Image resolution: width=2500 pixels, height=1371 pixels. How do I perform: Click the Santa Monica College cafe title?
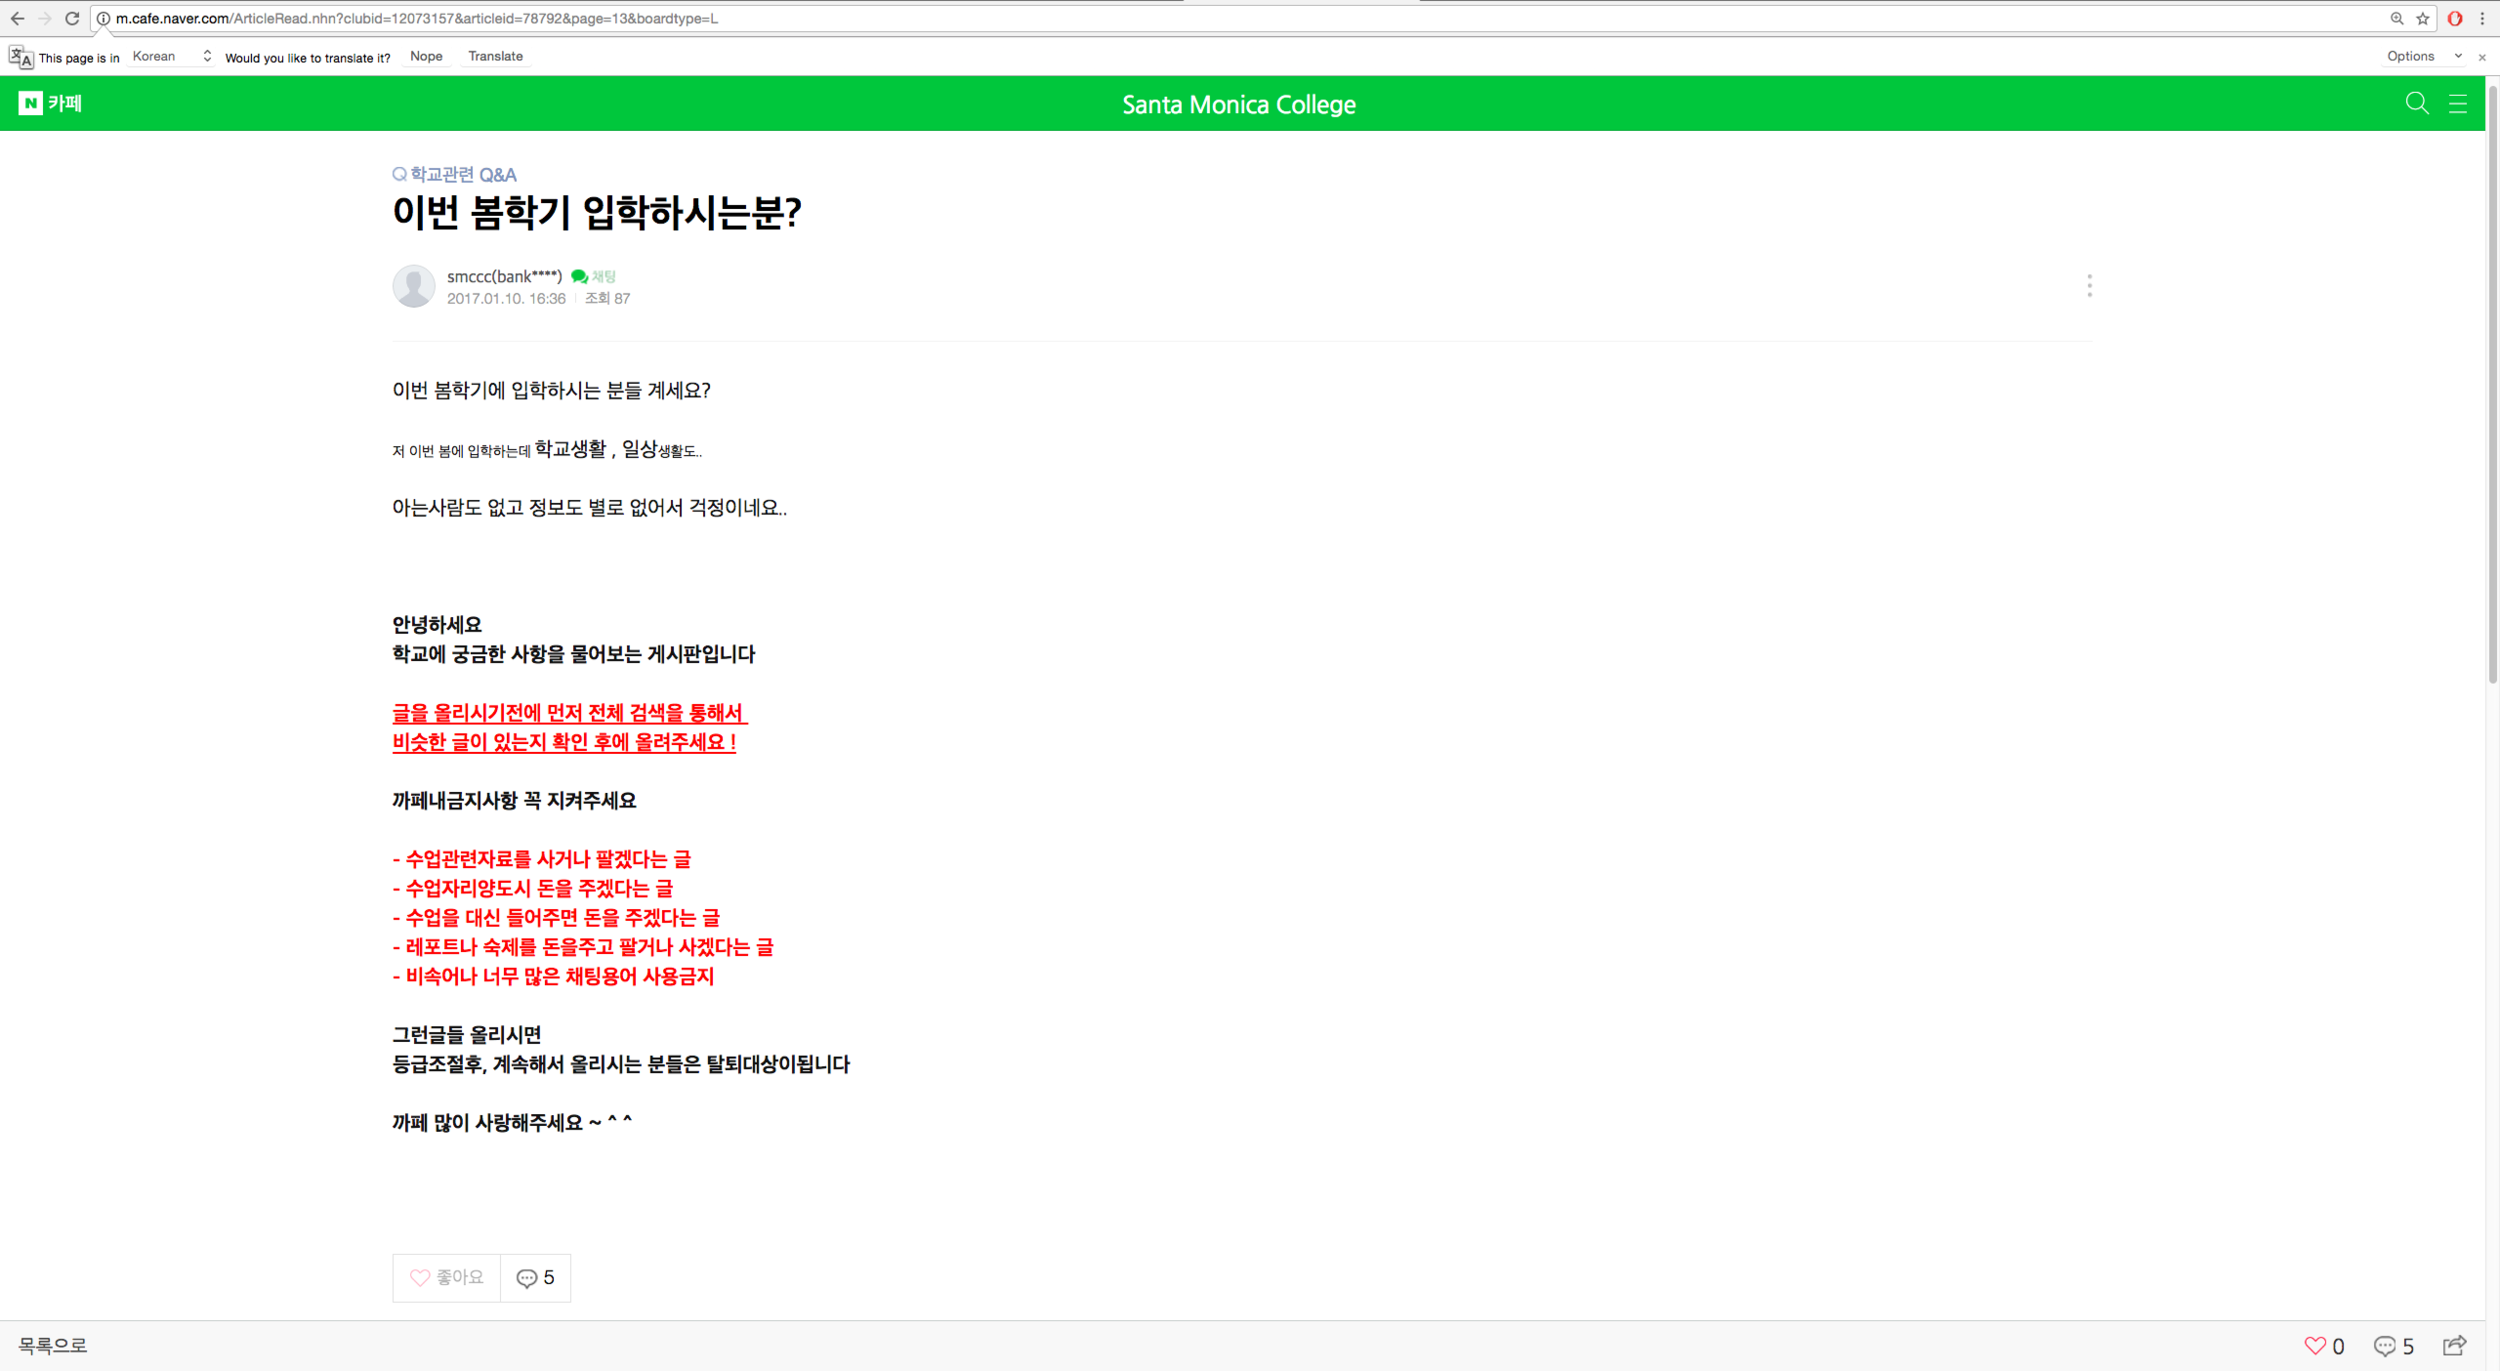tap(1238, 104)
